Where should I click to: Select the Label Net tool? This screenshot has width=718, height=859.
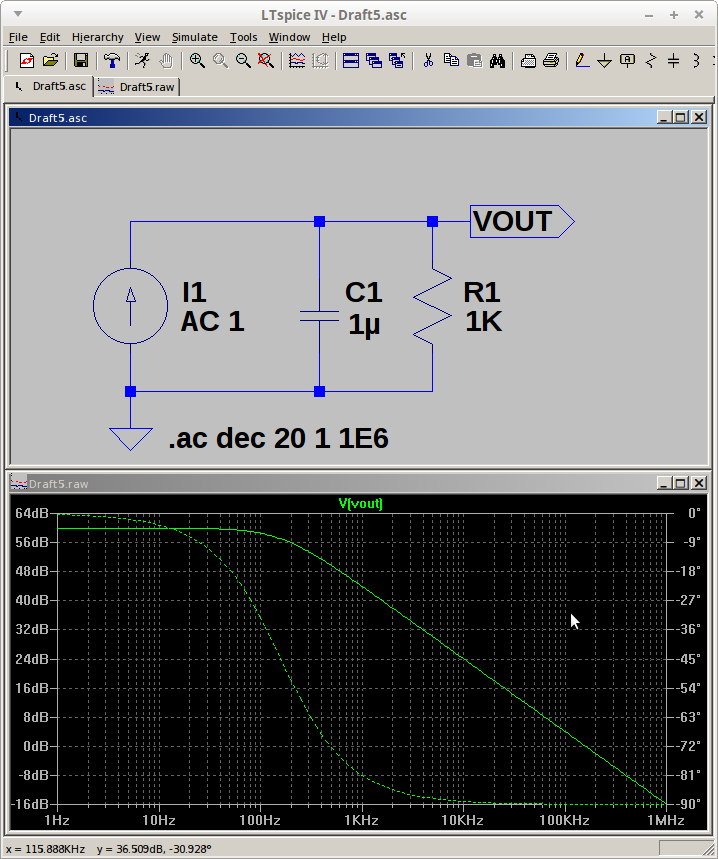[628, 60]
